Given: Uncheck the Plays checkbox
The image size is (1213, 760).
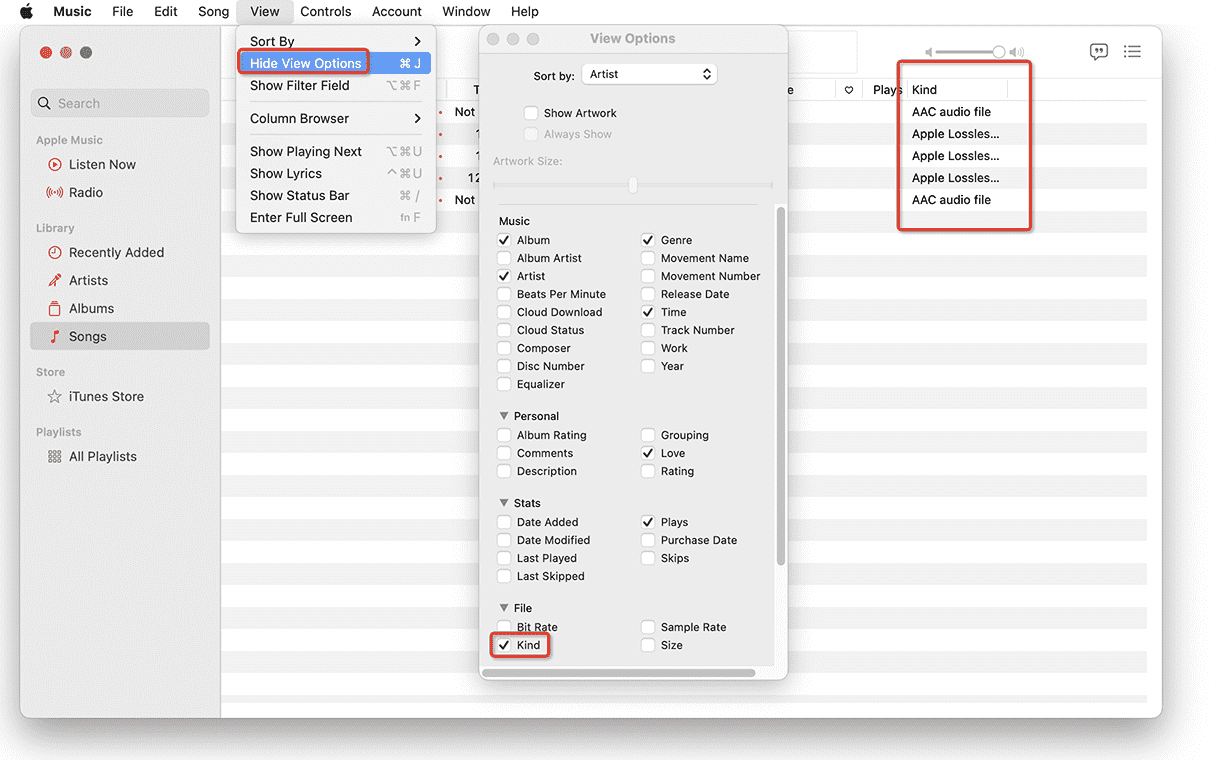Looking at the screenshot, I should pos(648,522).
